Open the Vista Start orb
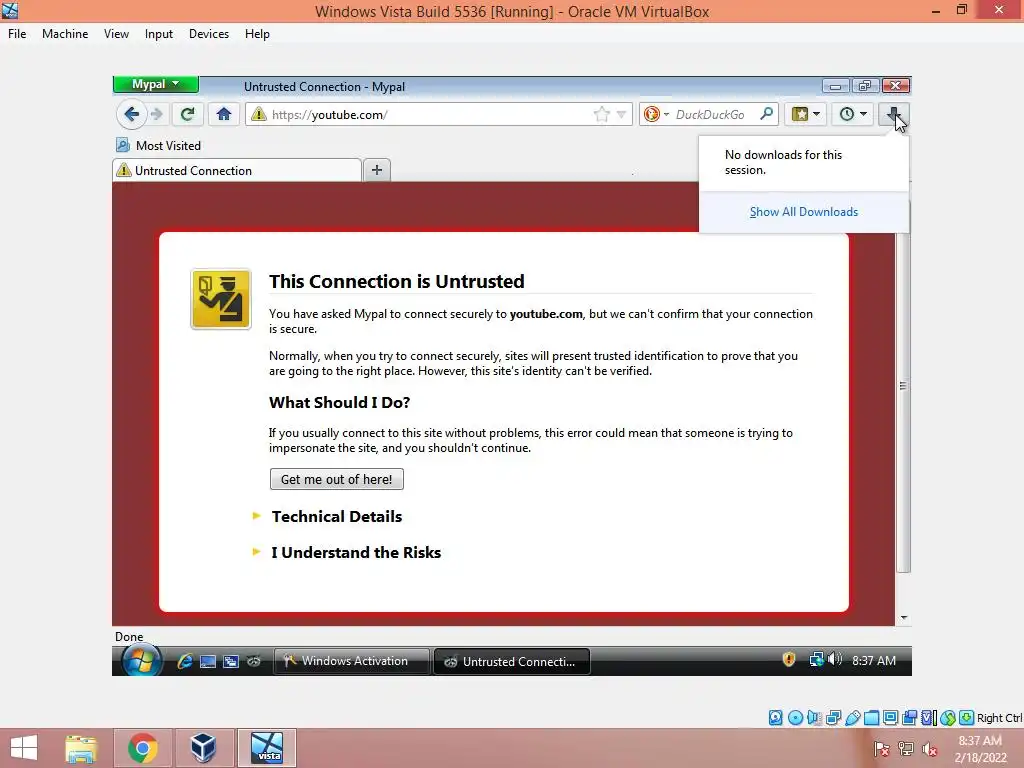 tap(140, 661)
